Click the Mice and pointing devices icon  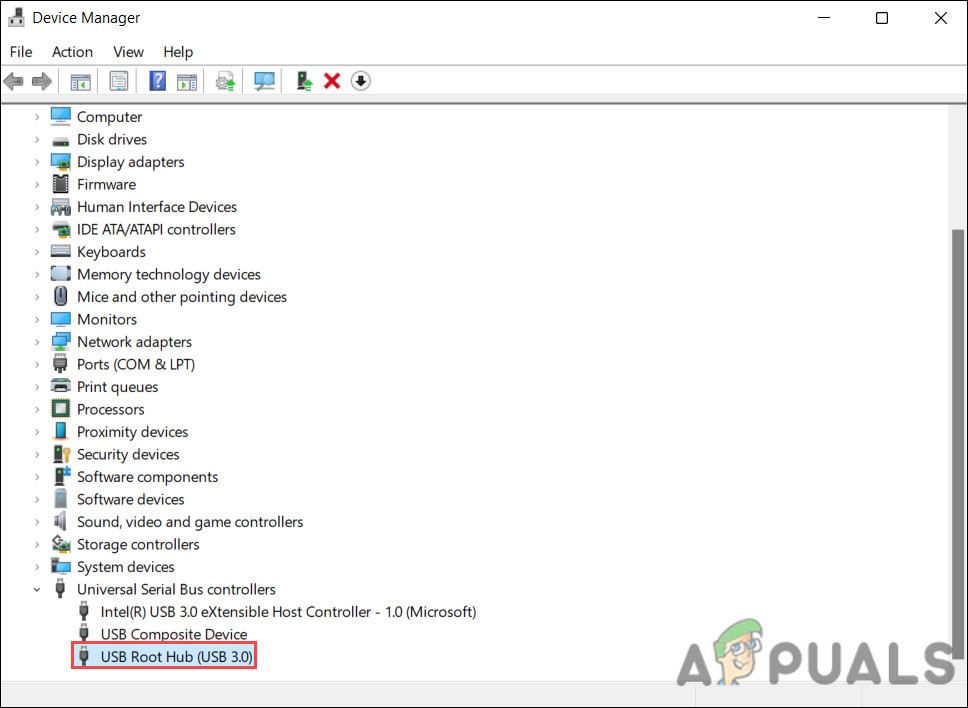(x=60, y=296)
